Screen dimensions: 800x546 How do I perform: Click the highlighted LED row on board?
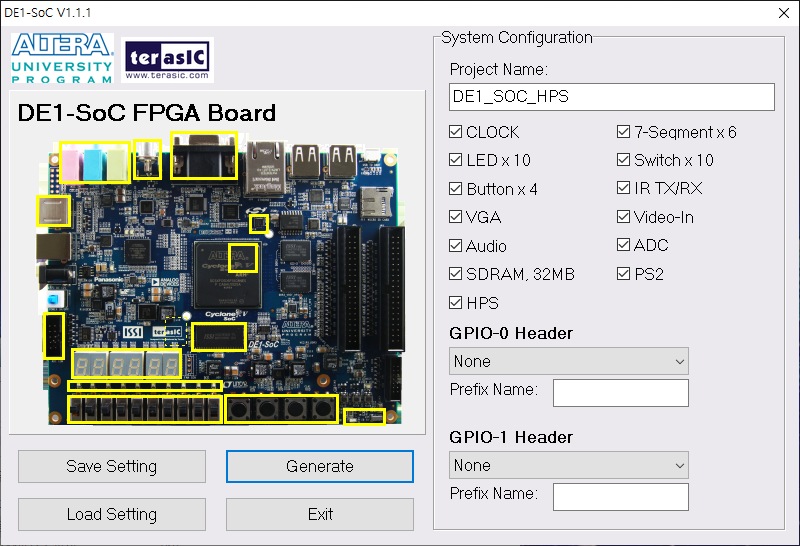tap(145, 386)
